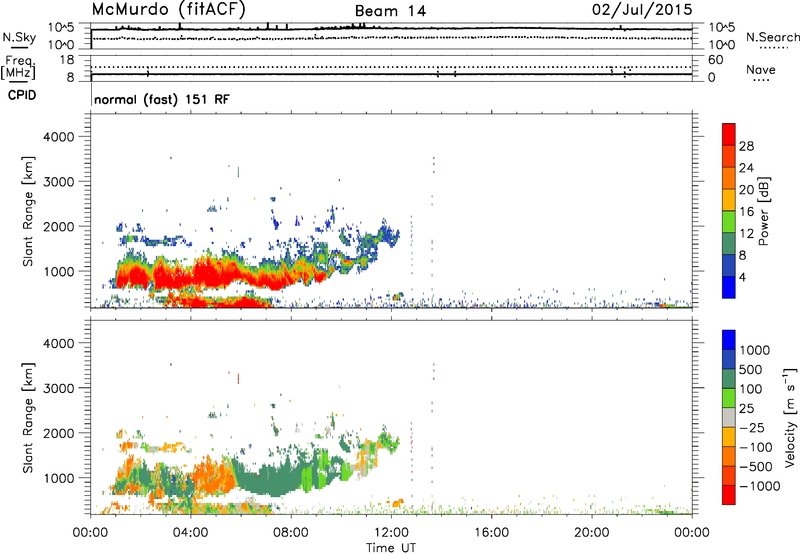Click the '2000' tick on velocity panel axis

[x=59, y=433]
